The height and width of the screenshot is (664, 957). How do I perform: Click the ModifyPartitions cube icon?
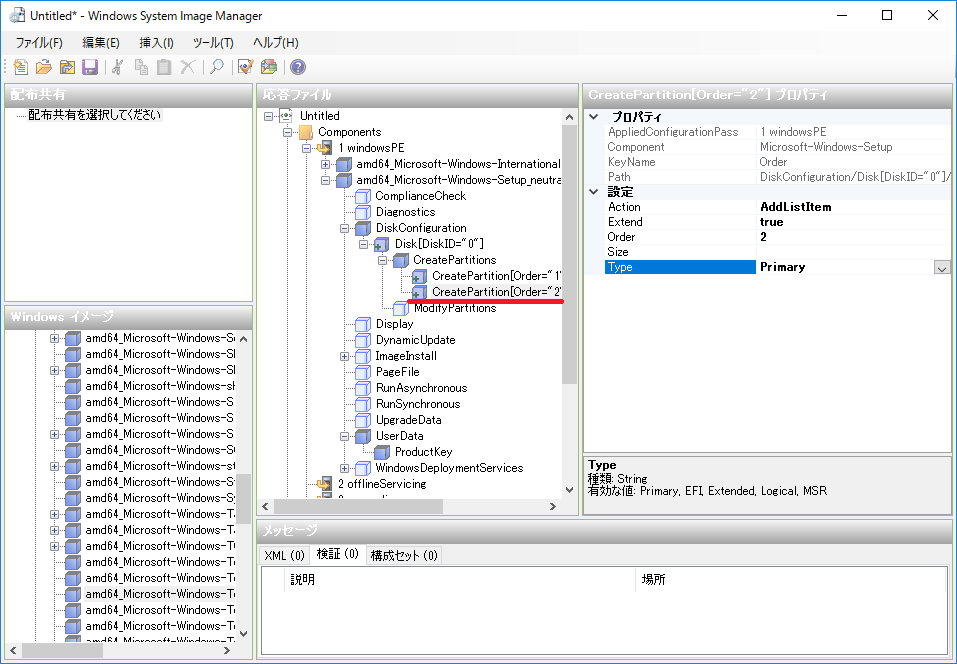[401, 308]
